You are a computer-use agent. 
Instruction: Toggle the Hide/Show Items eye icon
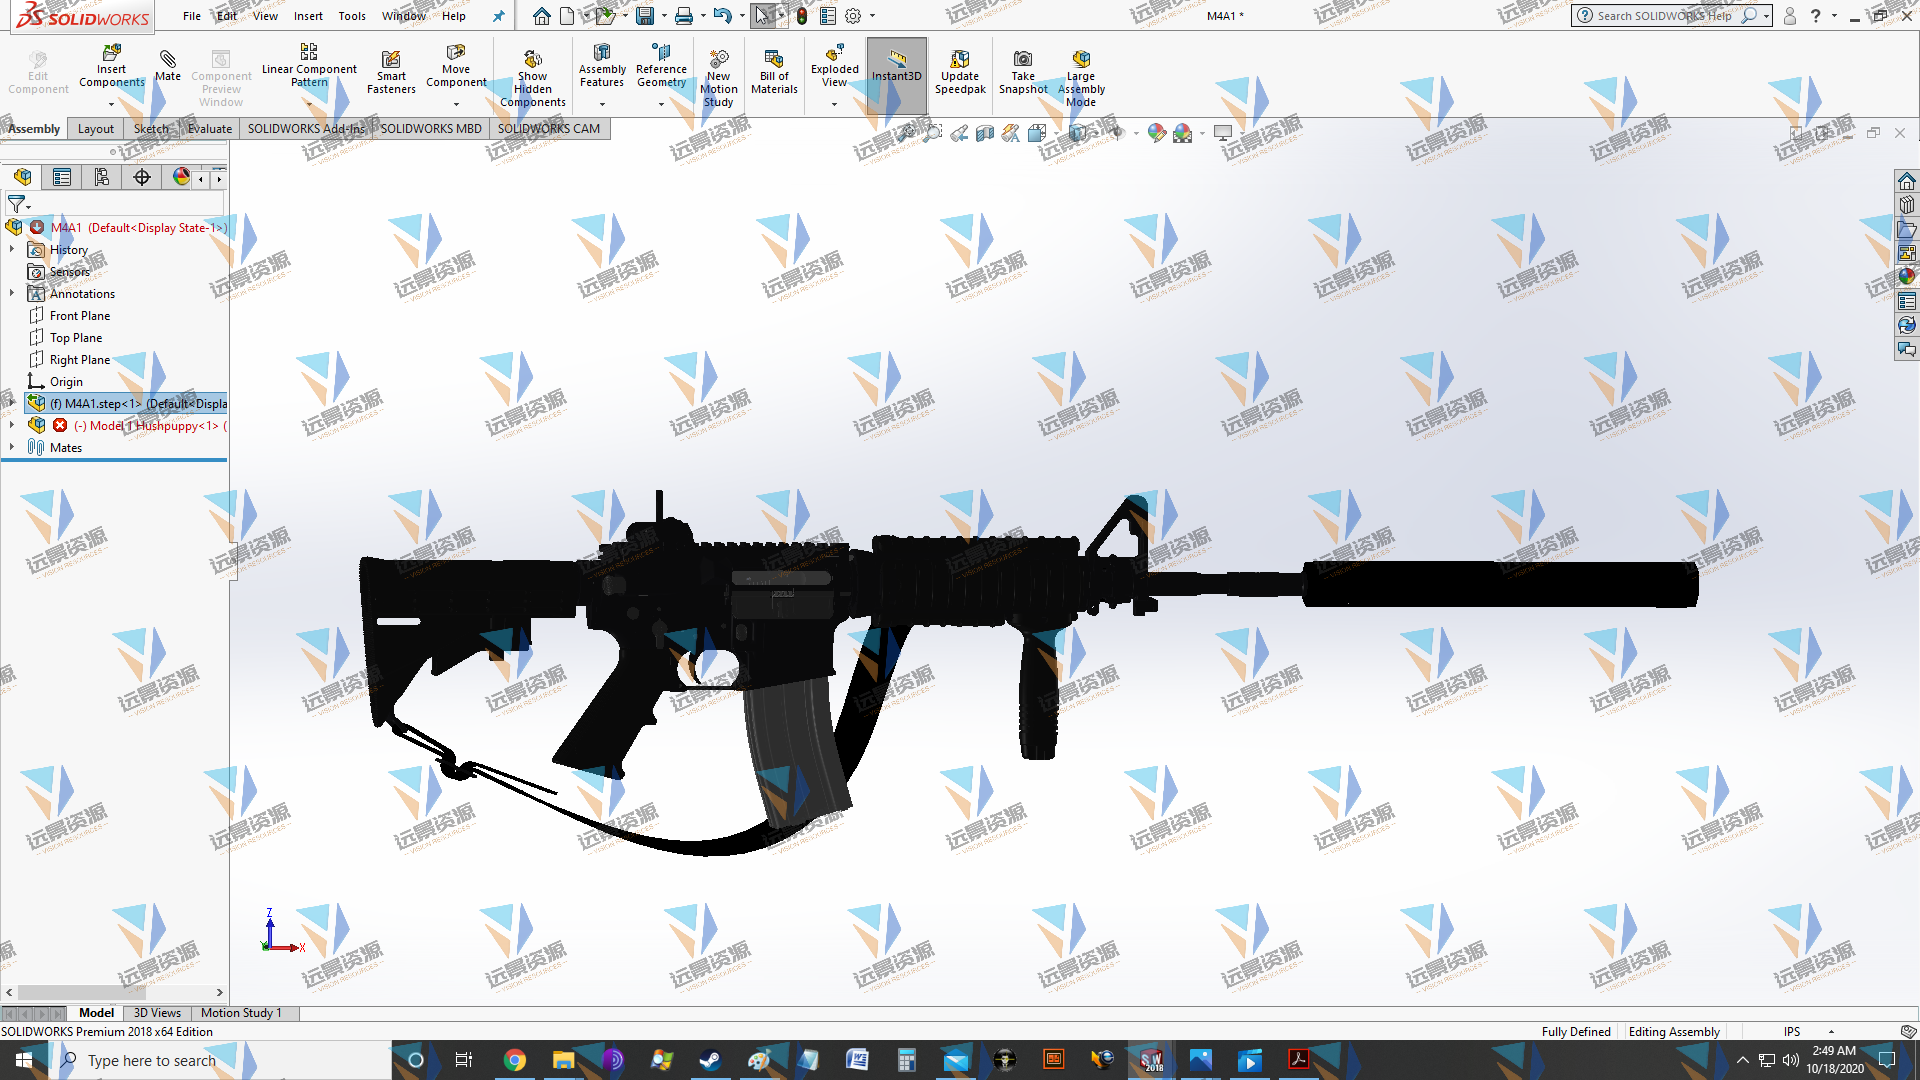(x=1118, y=133)
